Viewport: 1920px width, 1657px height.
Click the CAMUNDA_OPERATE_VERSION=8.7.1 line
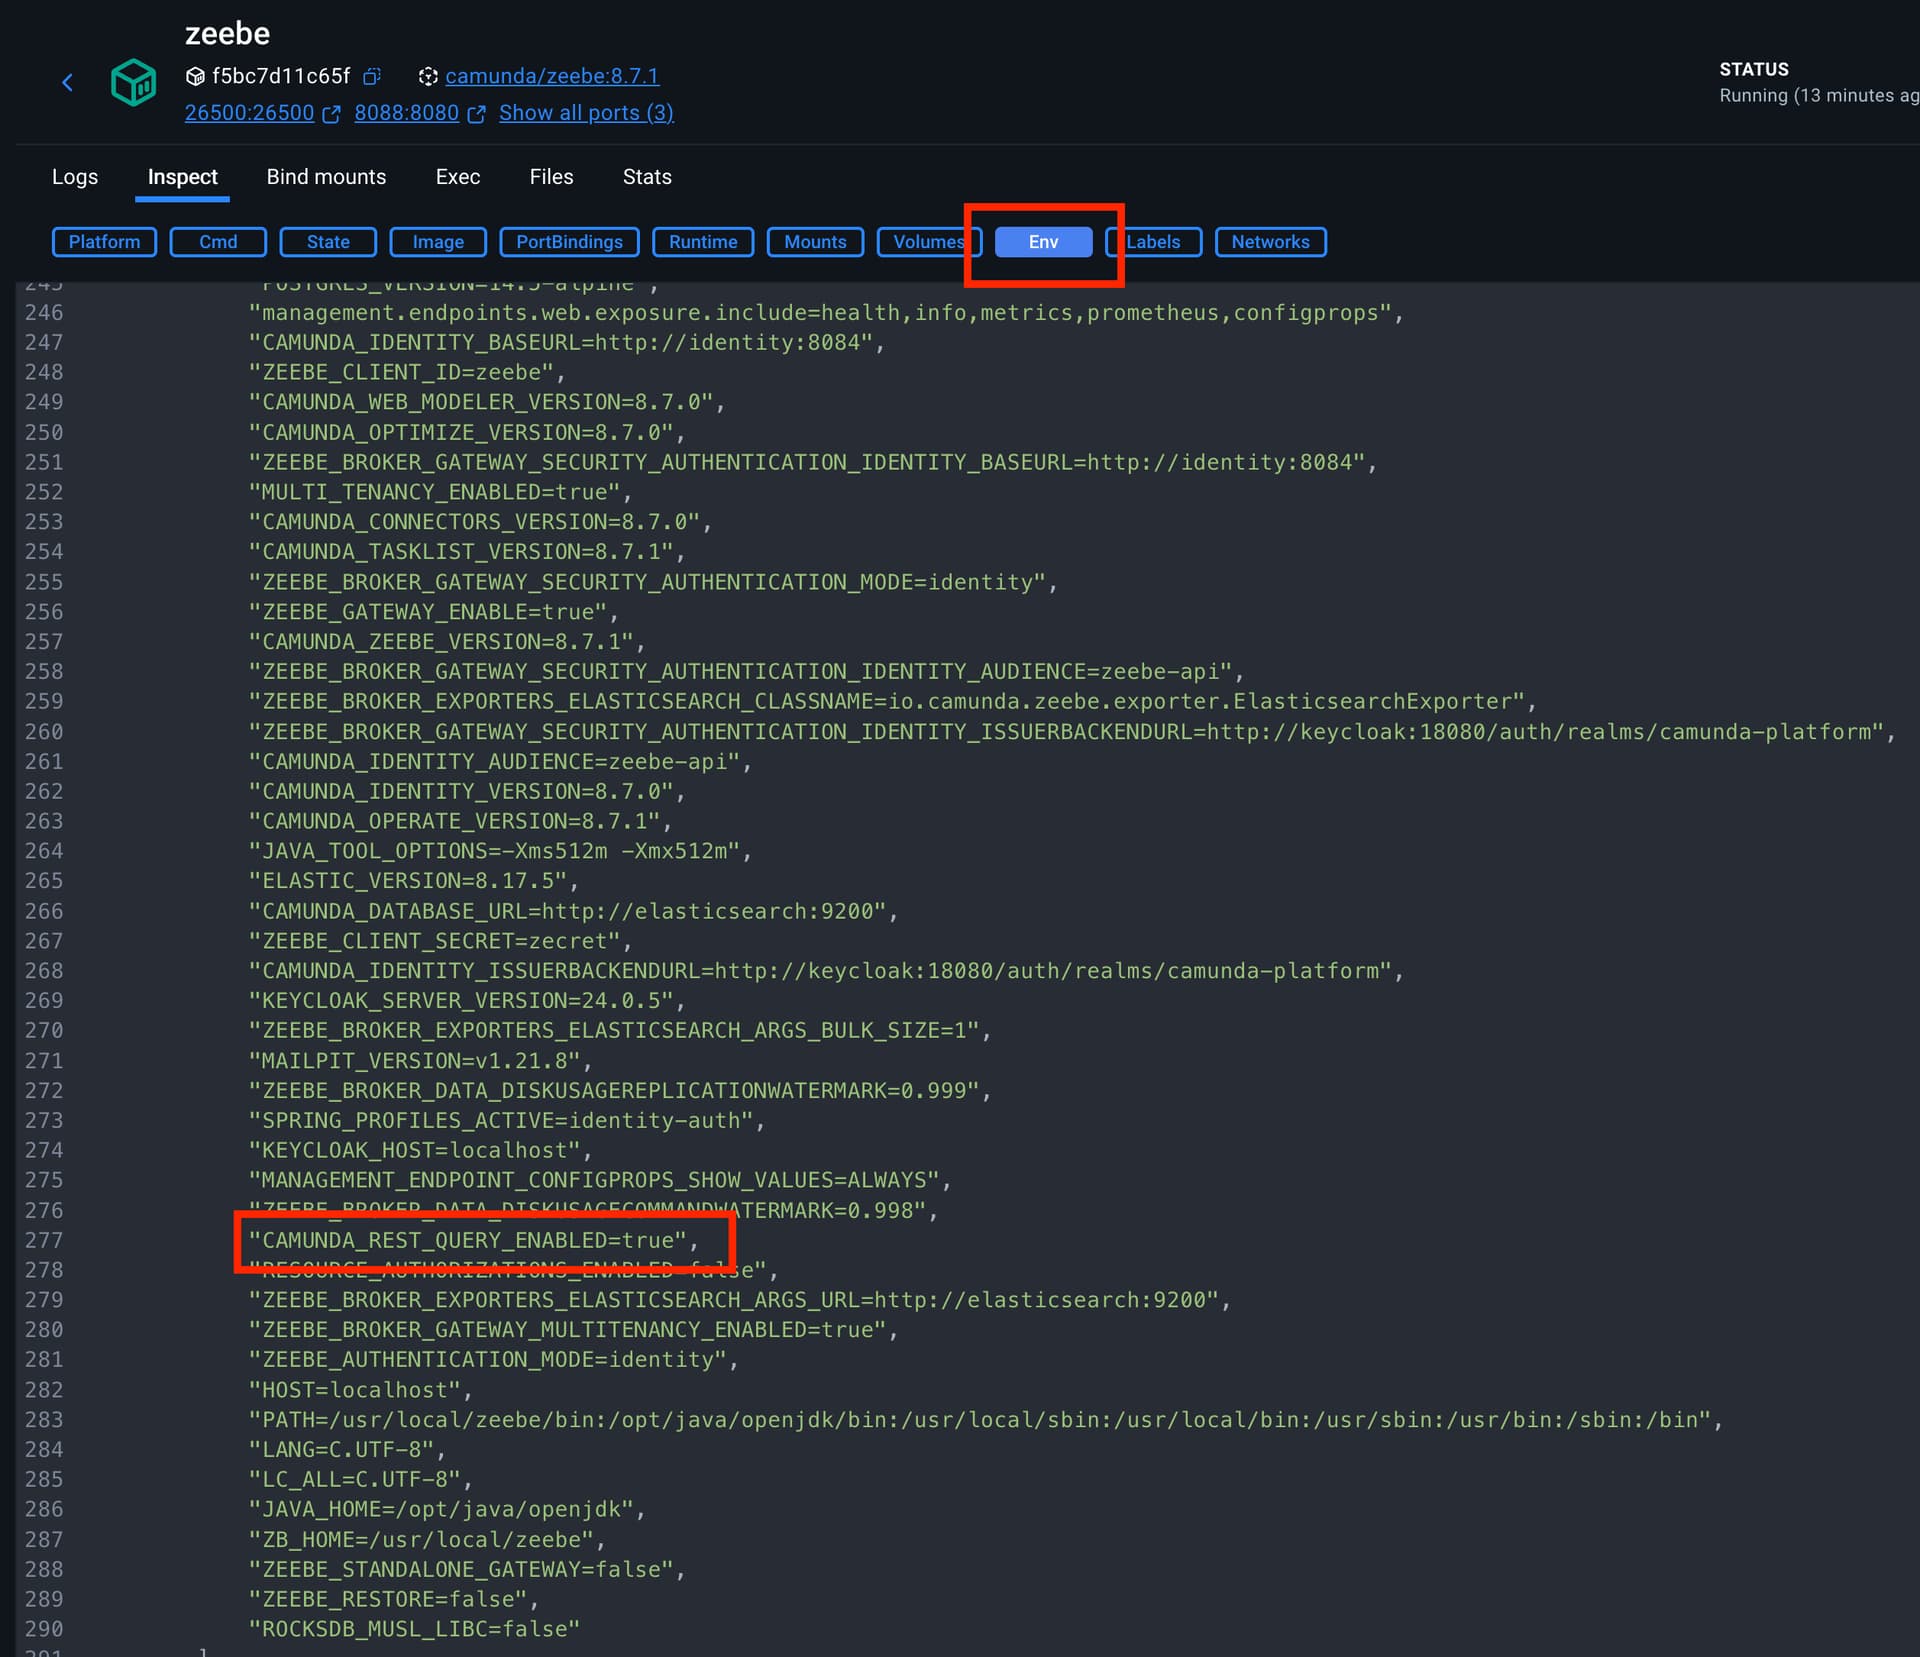(460, 822)
